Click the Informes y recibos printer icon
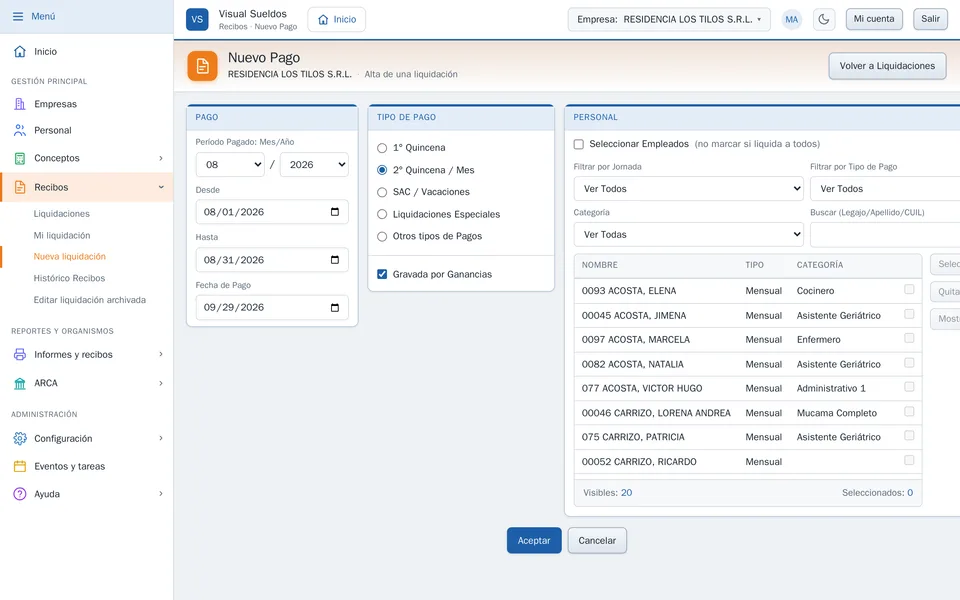Screen dimensions: 960x600 coord(20,354)
